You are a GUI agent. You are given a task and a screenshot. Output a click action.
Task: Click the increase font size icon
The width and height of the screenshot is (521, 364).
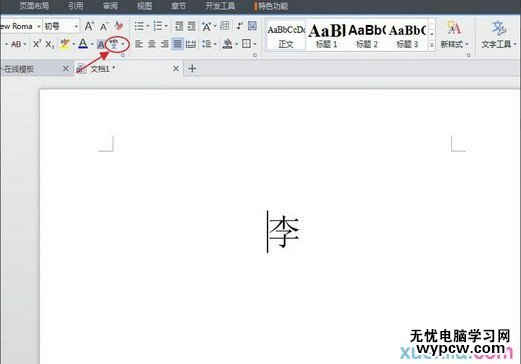click(x=89, y=26)
